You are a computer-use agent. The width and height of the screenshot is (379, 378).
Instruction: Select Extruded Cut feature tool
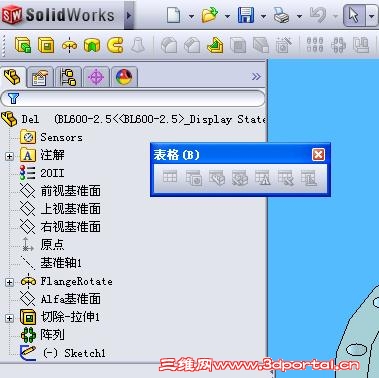click(46, 45)
